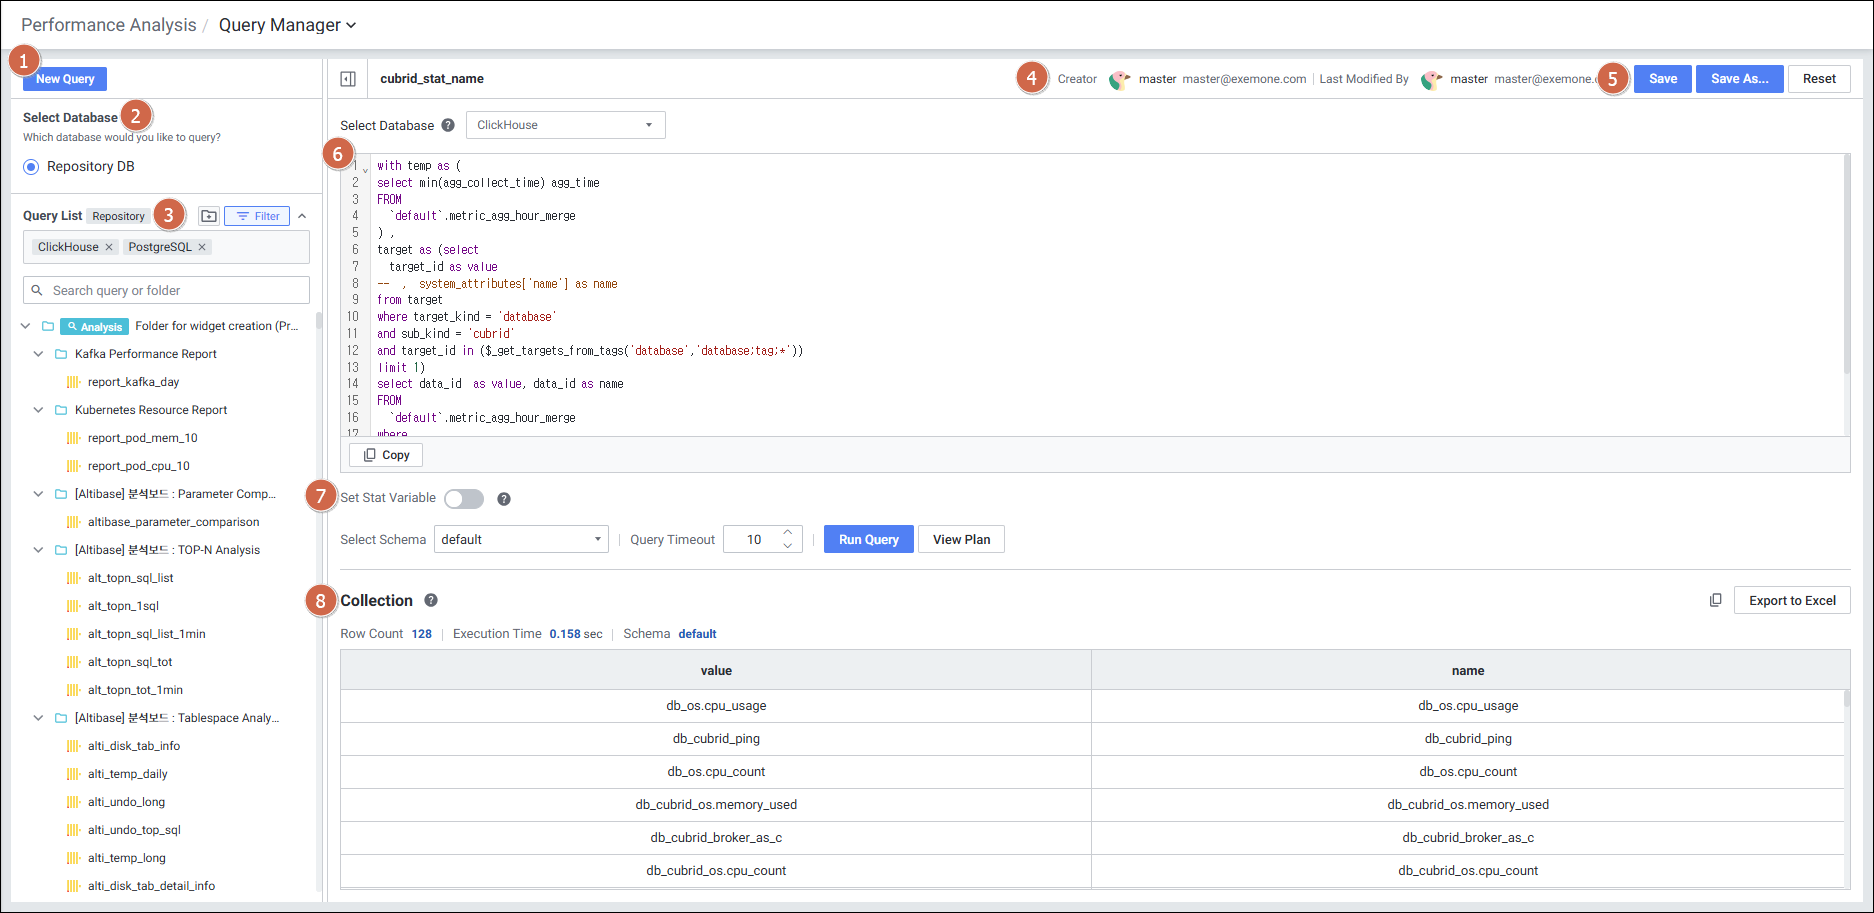This screenshot has width=1874, height=913.
Task: Open the ClickHouse database dropdown
Action: (x=565, y=125)
